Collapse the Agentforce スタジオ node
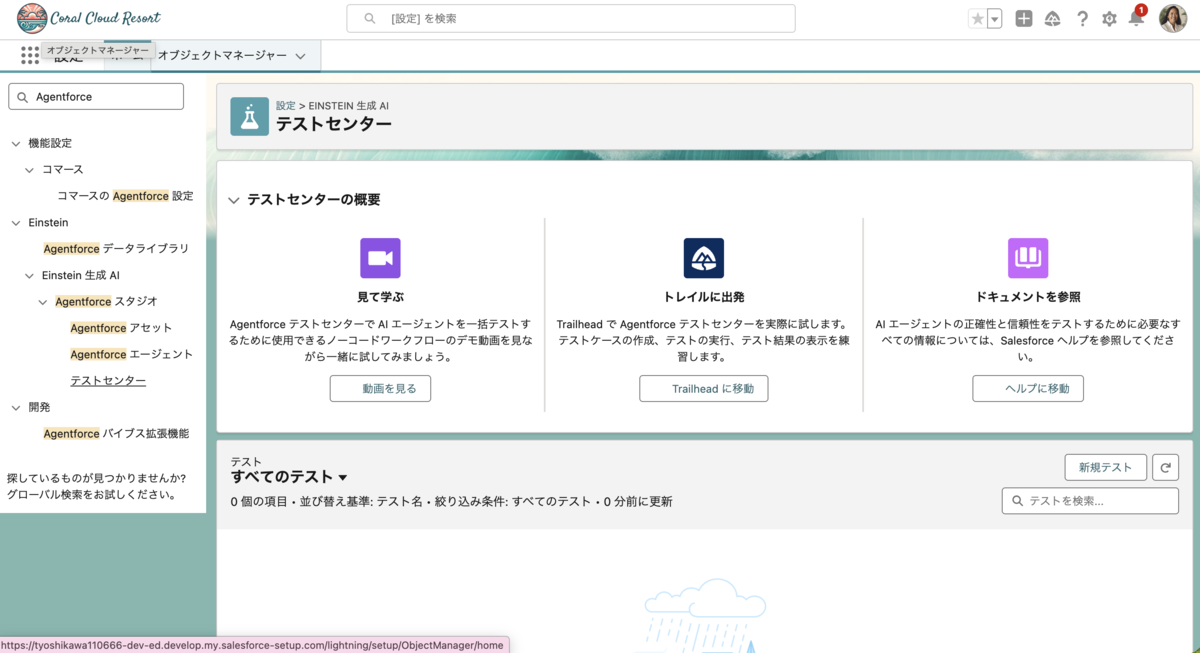1200x653 pixels. coord(43,302)
